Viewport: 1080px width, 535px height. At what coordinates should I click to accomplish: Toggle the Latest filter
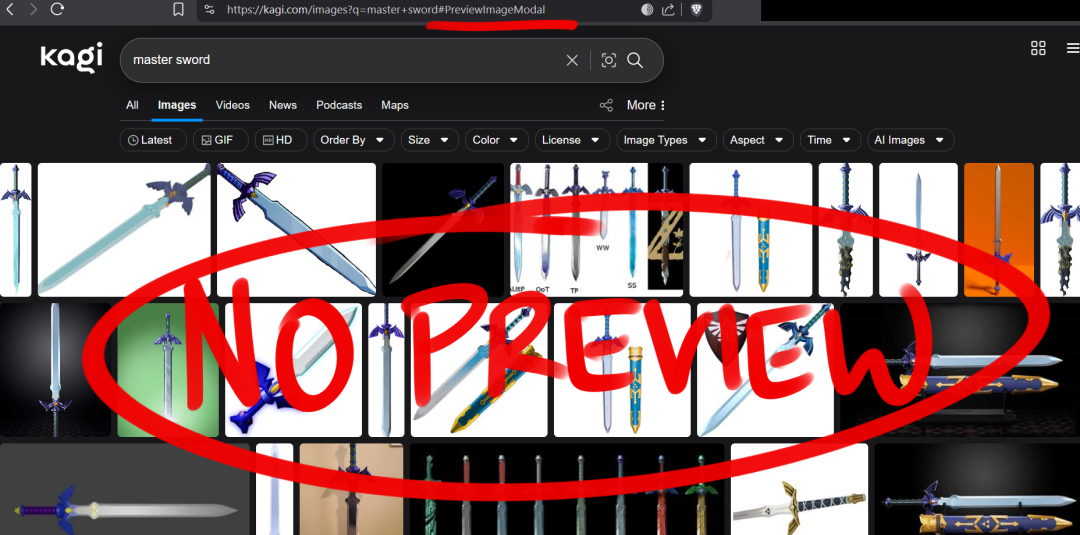pos(150,140)
